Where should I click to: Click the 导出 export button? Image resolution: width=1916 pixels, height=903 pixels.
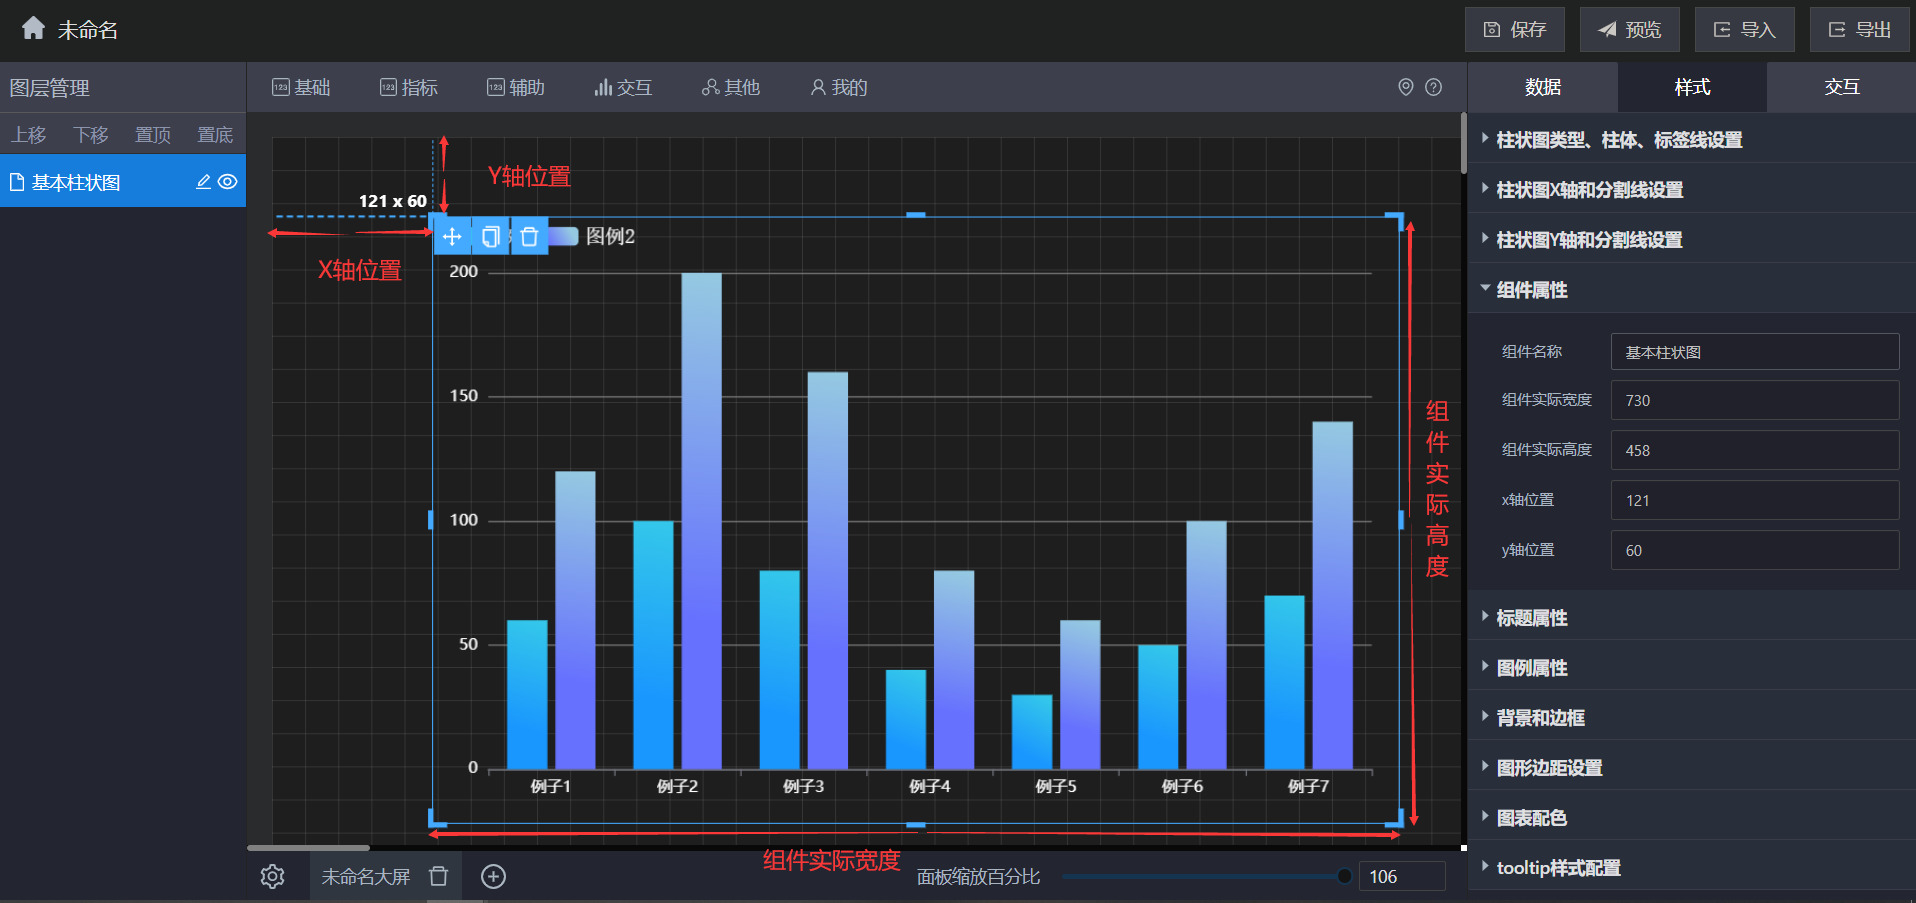pyautogui.click(x=1859, y=30)
